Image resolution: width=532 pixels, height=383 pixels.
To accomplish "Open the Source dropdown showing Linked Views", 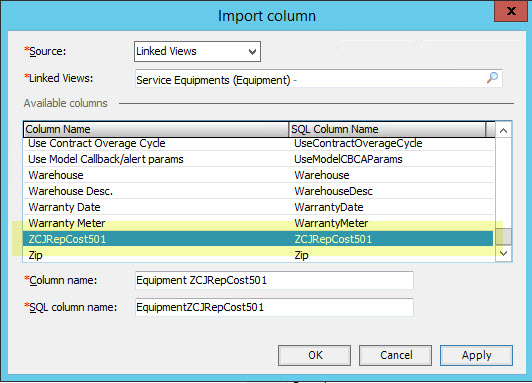I will 197,52.
